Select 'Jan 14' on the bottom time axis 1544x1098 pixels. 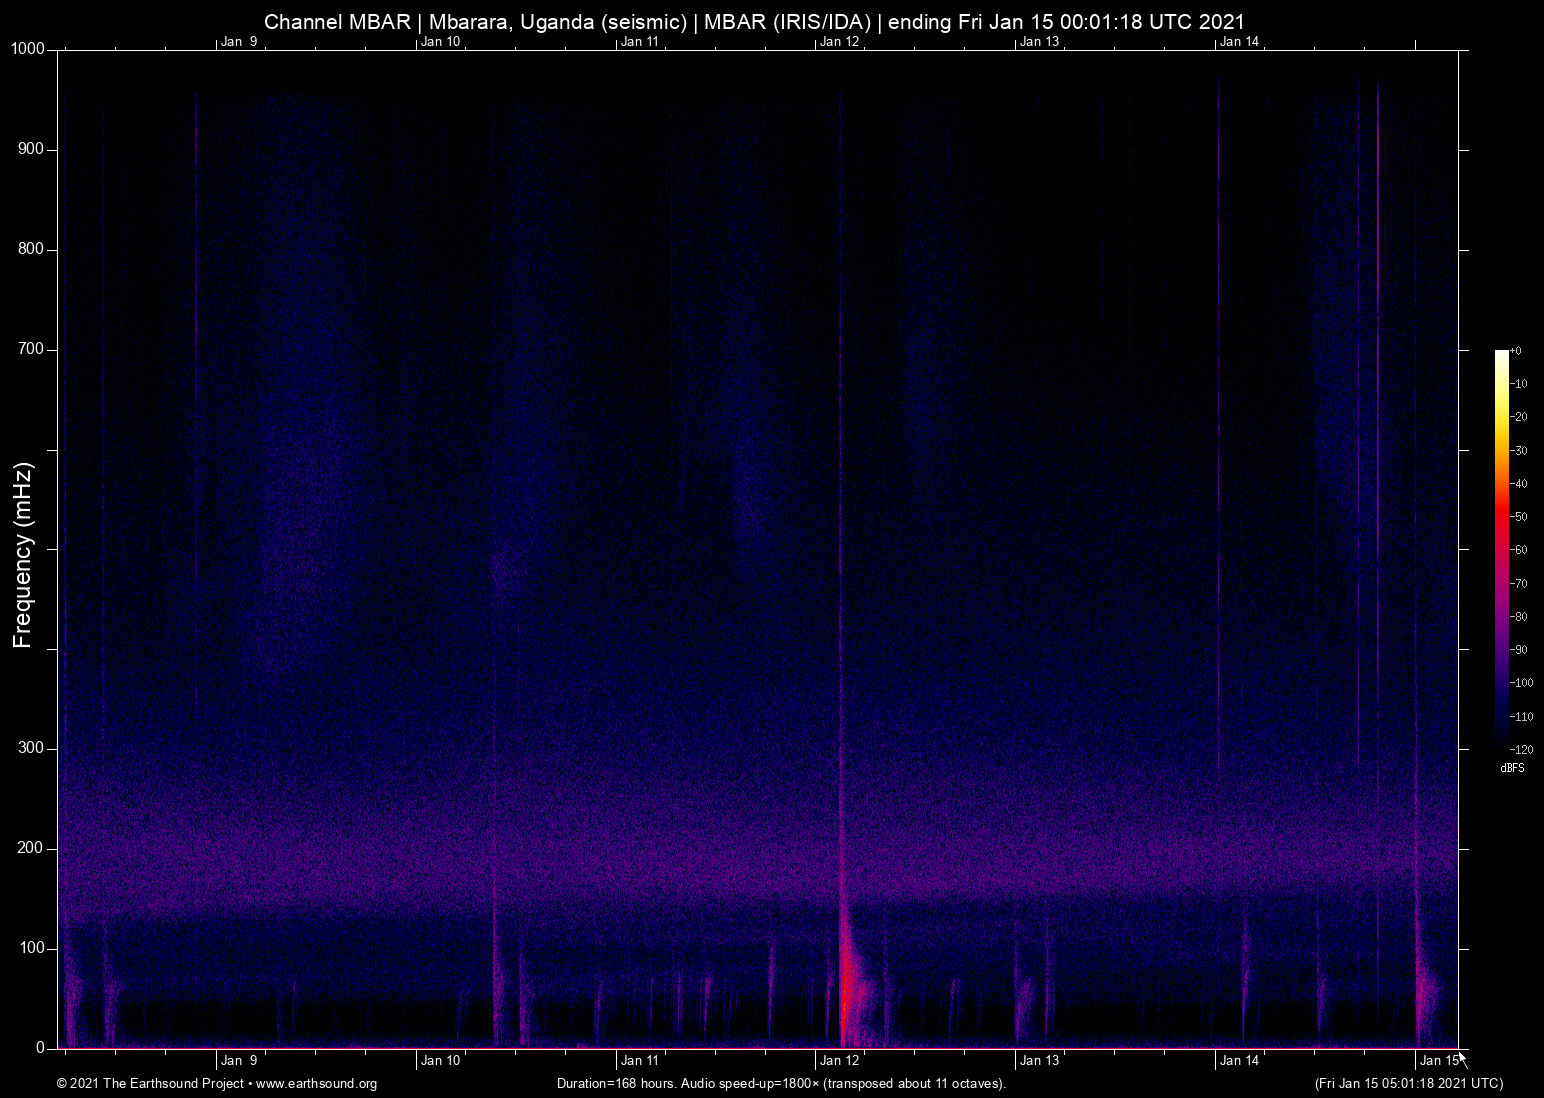[x=1239, y=1061]
